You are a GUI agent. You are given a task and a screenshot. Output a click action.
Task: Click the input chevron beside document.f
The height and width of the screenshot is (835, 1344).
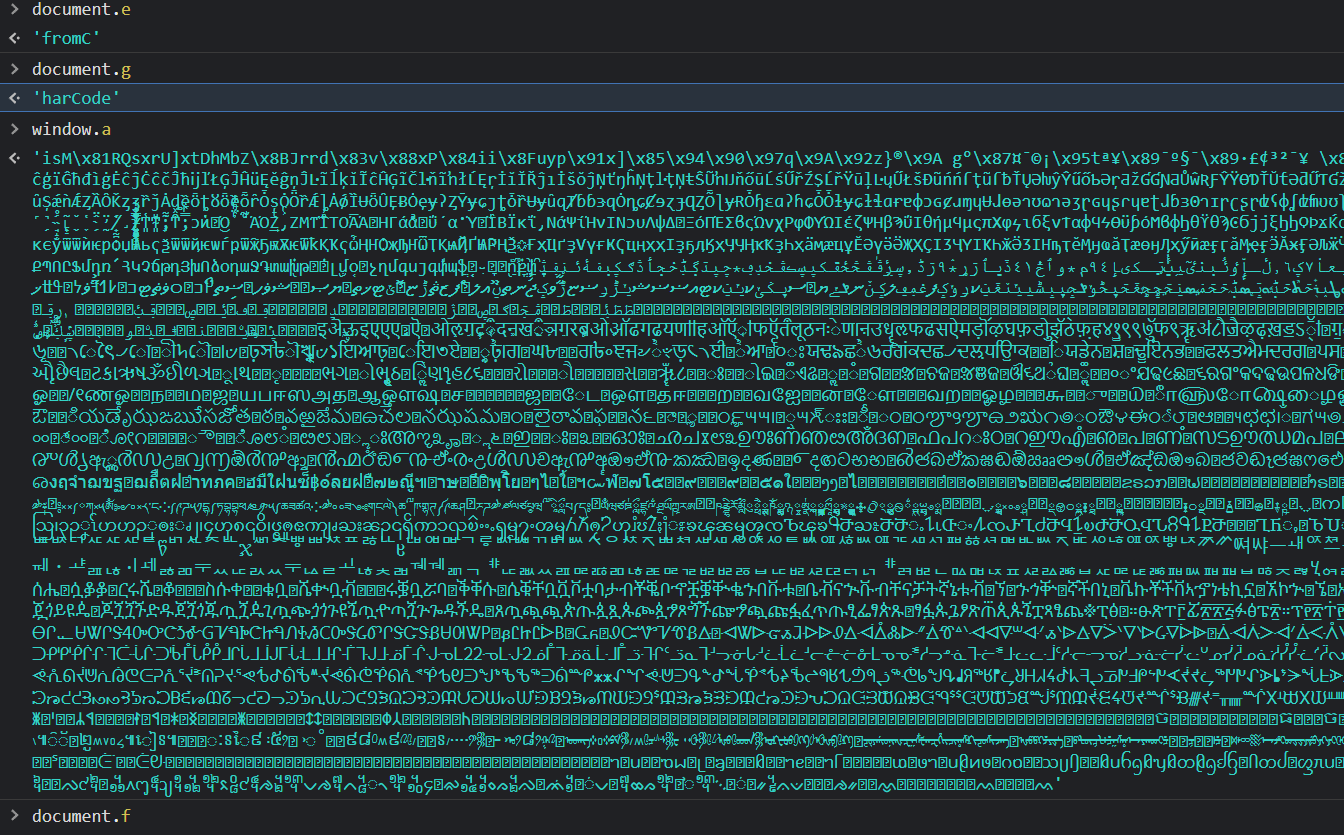14,816
